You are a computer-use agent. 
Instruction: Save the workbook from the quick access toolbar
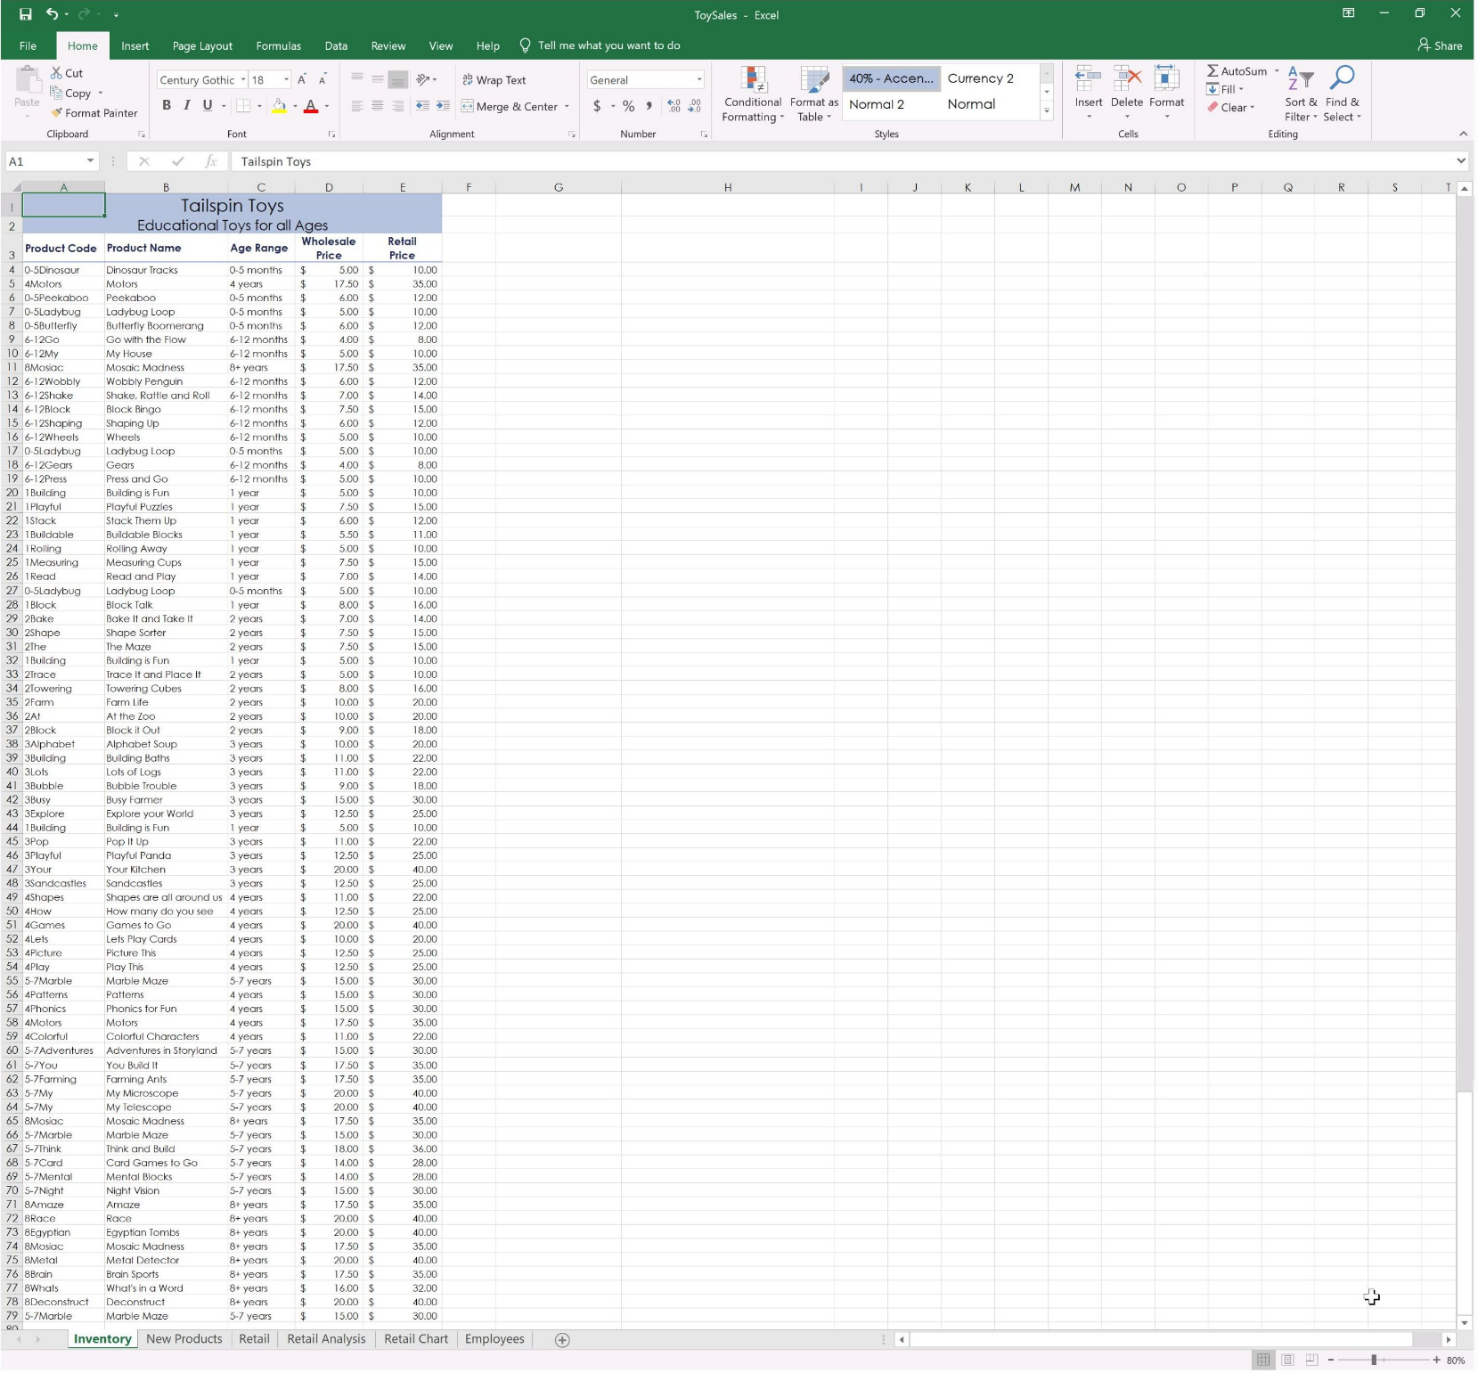26,15
